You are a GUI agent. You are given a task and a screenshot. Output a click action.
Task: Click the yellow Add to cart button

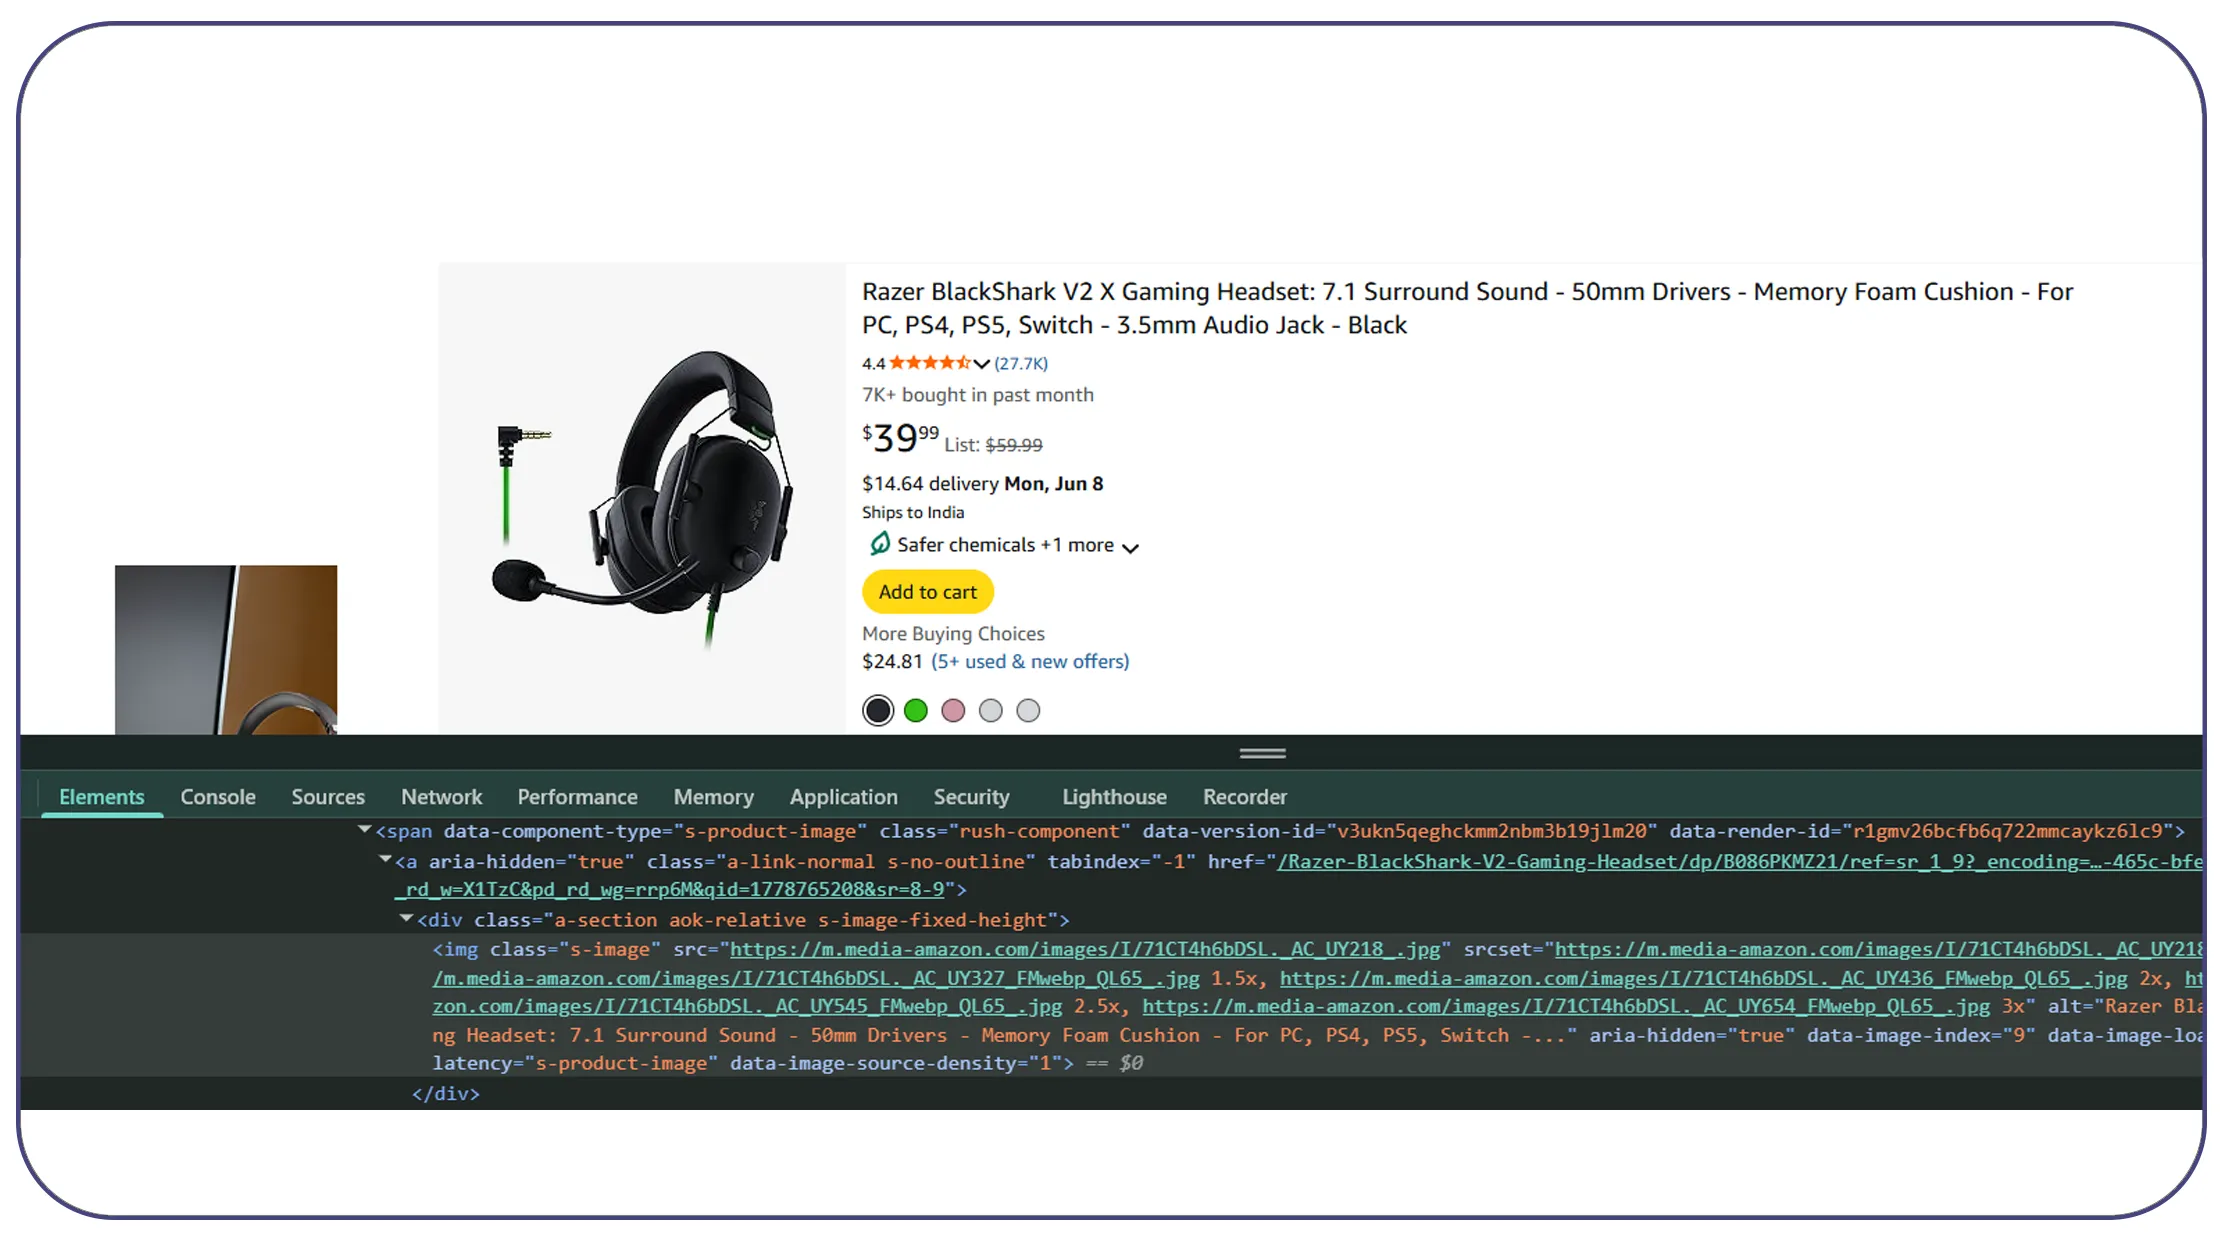tap(927, 592)
